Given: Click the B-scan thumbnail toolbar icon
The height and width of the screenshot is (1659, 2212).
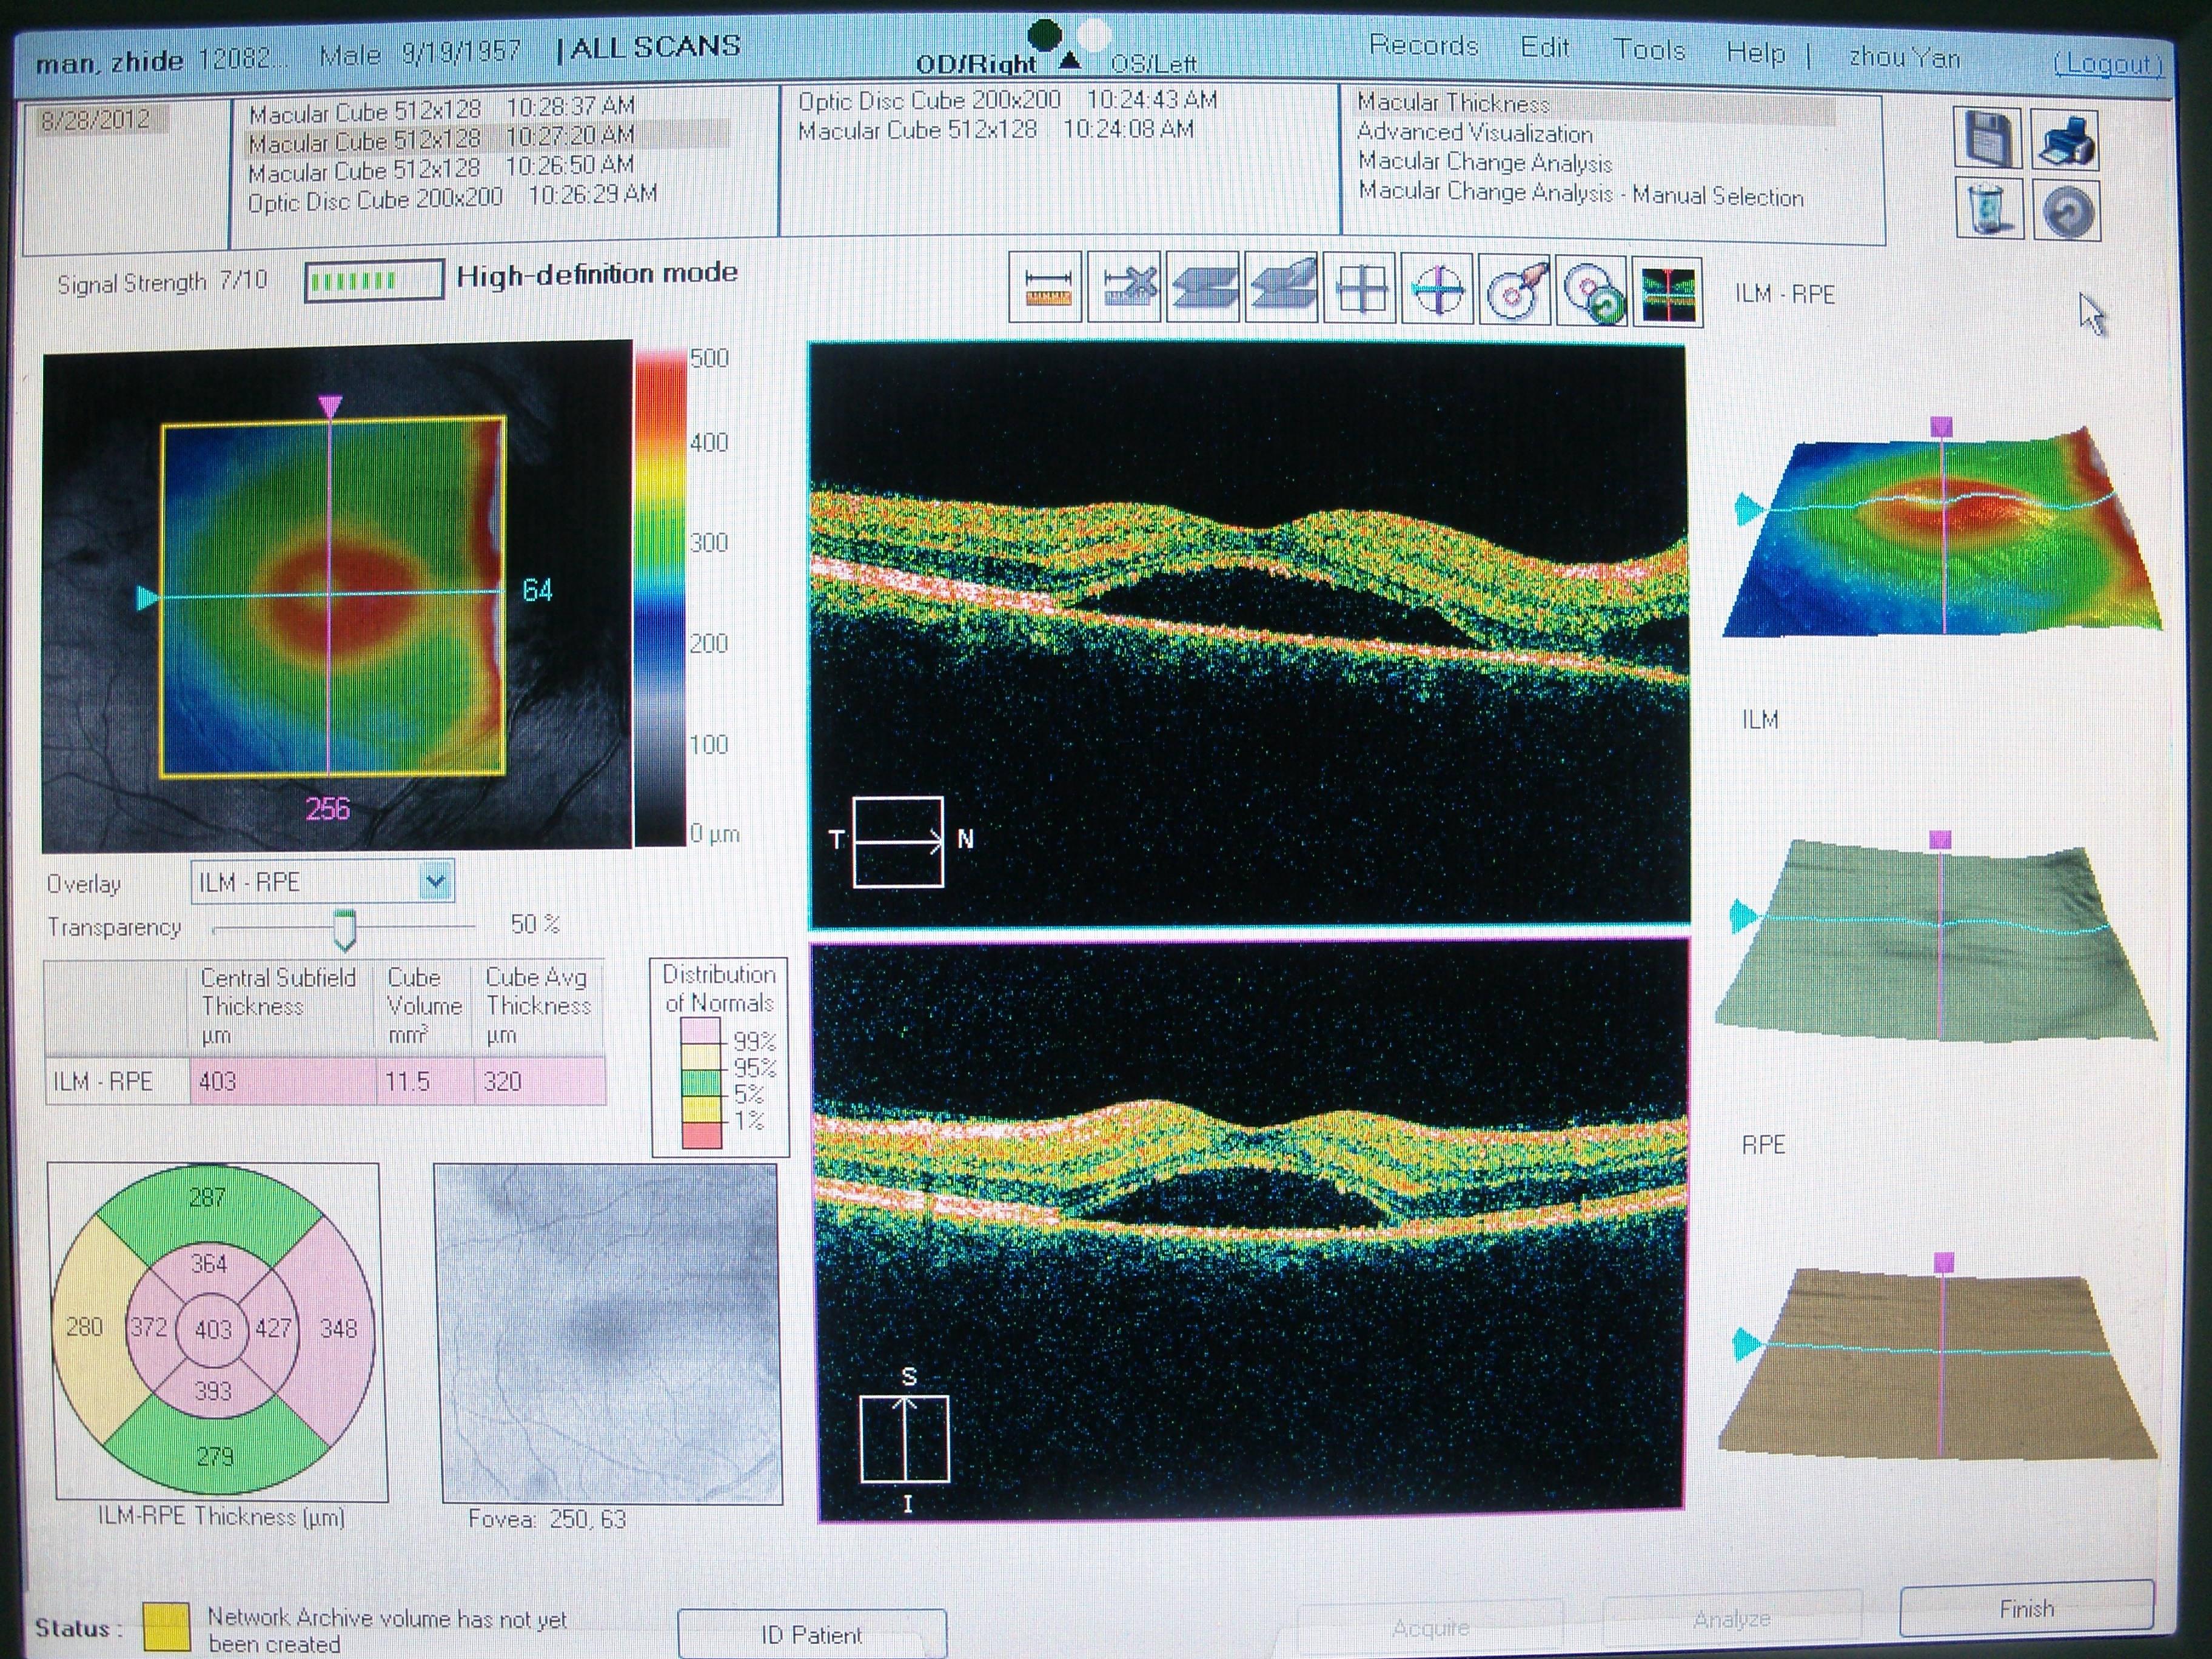Looking at the screenshot, I should (1668, 292).
